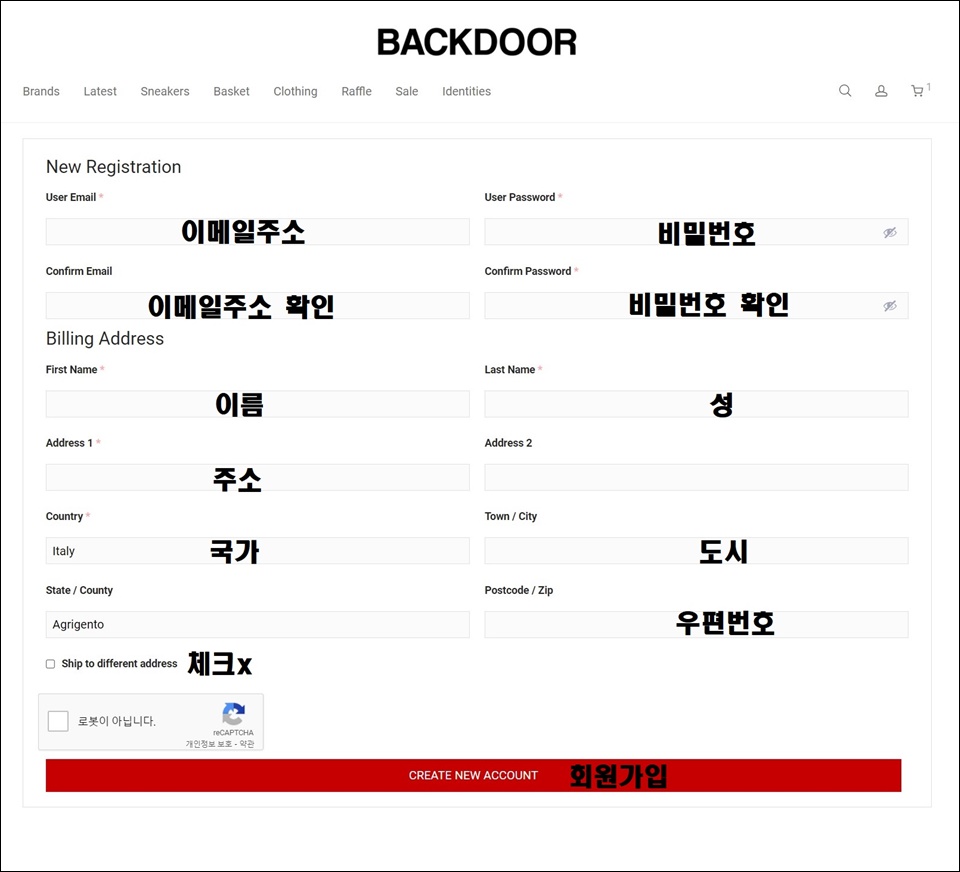
Task: Focus the Last Name field
Action: pyautogui.click(x=696, y=404)
